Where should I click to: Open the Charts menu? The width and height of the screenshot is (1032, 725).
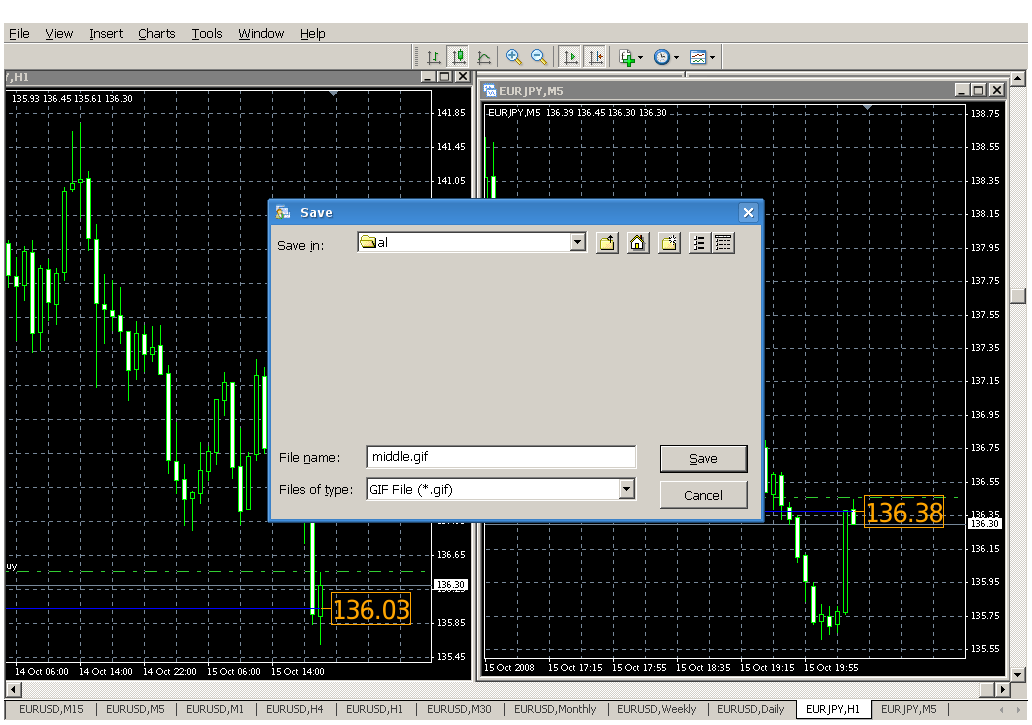156,33
